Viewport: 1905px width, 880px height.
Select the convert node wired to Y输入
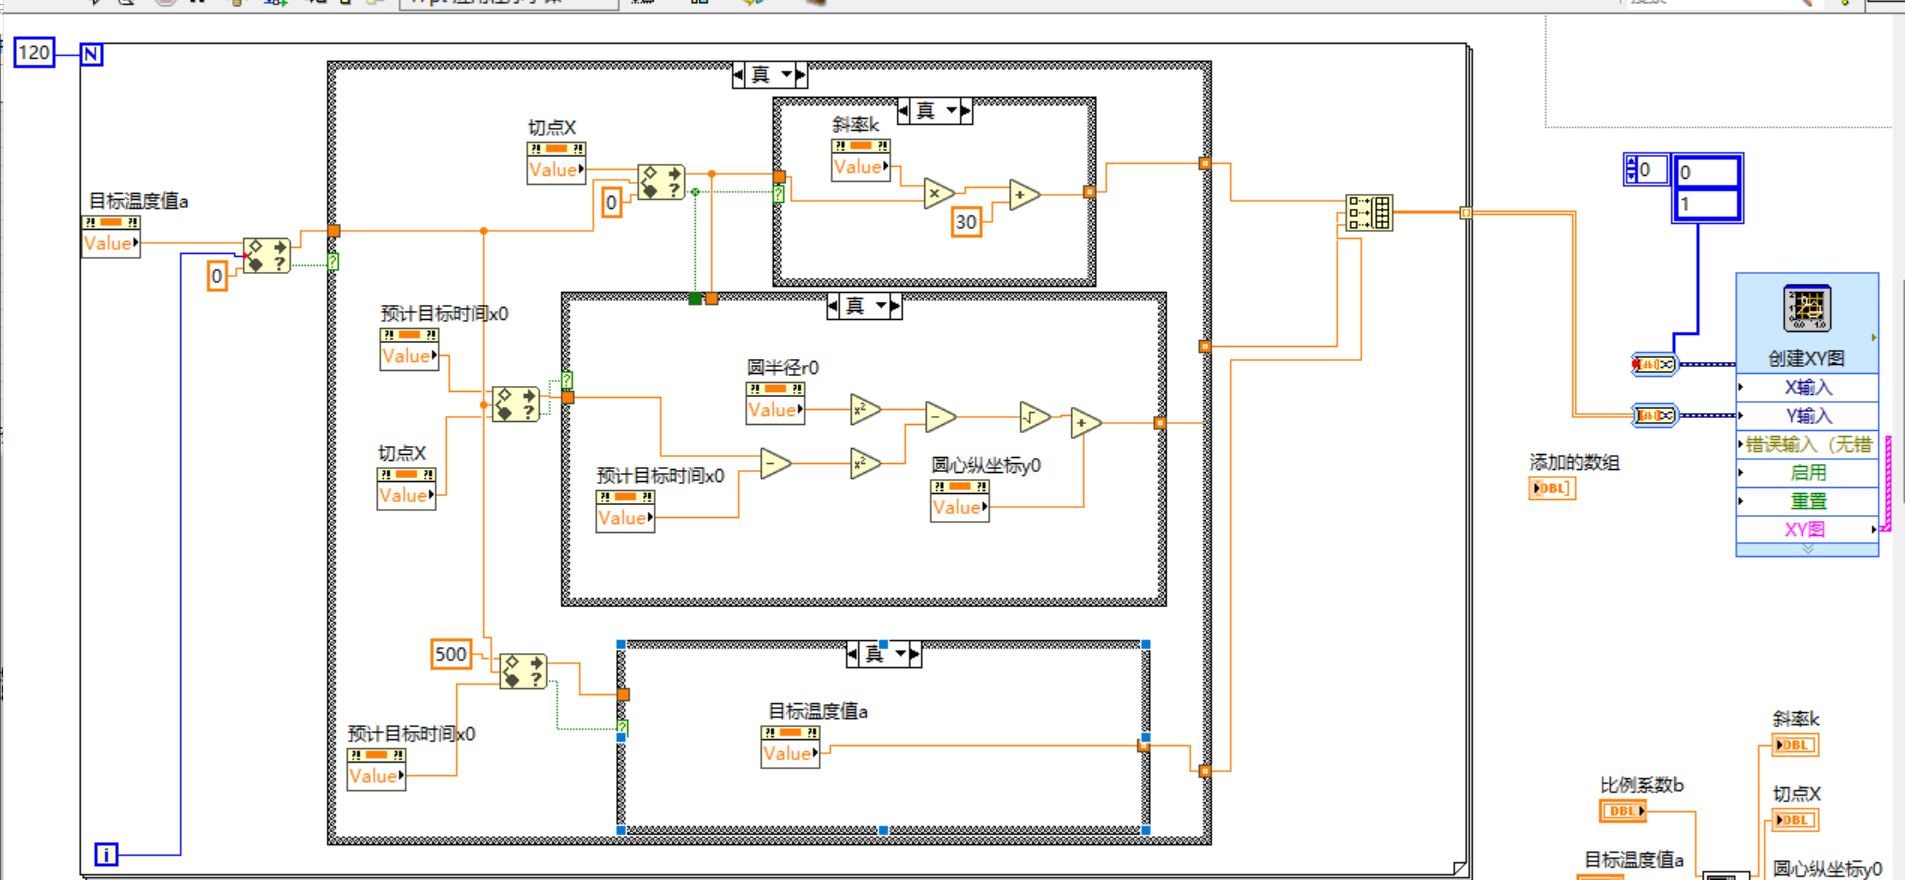[1654, 415]
